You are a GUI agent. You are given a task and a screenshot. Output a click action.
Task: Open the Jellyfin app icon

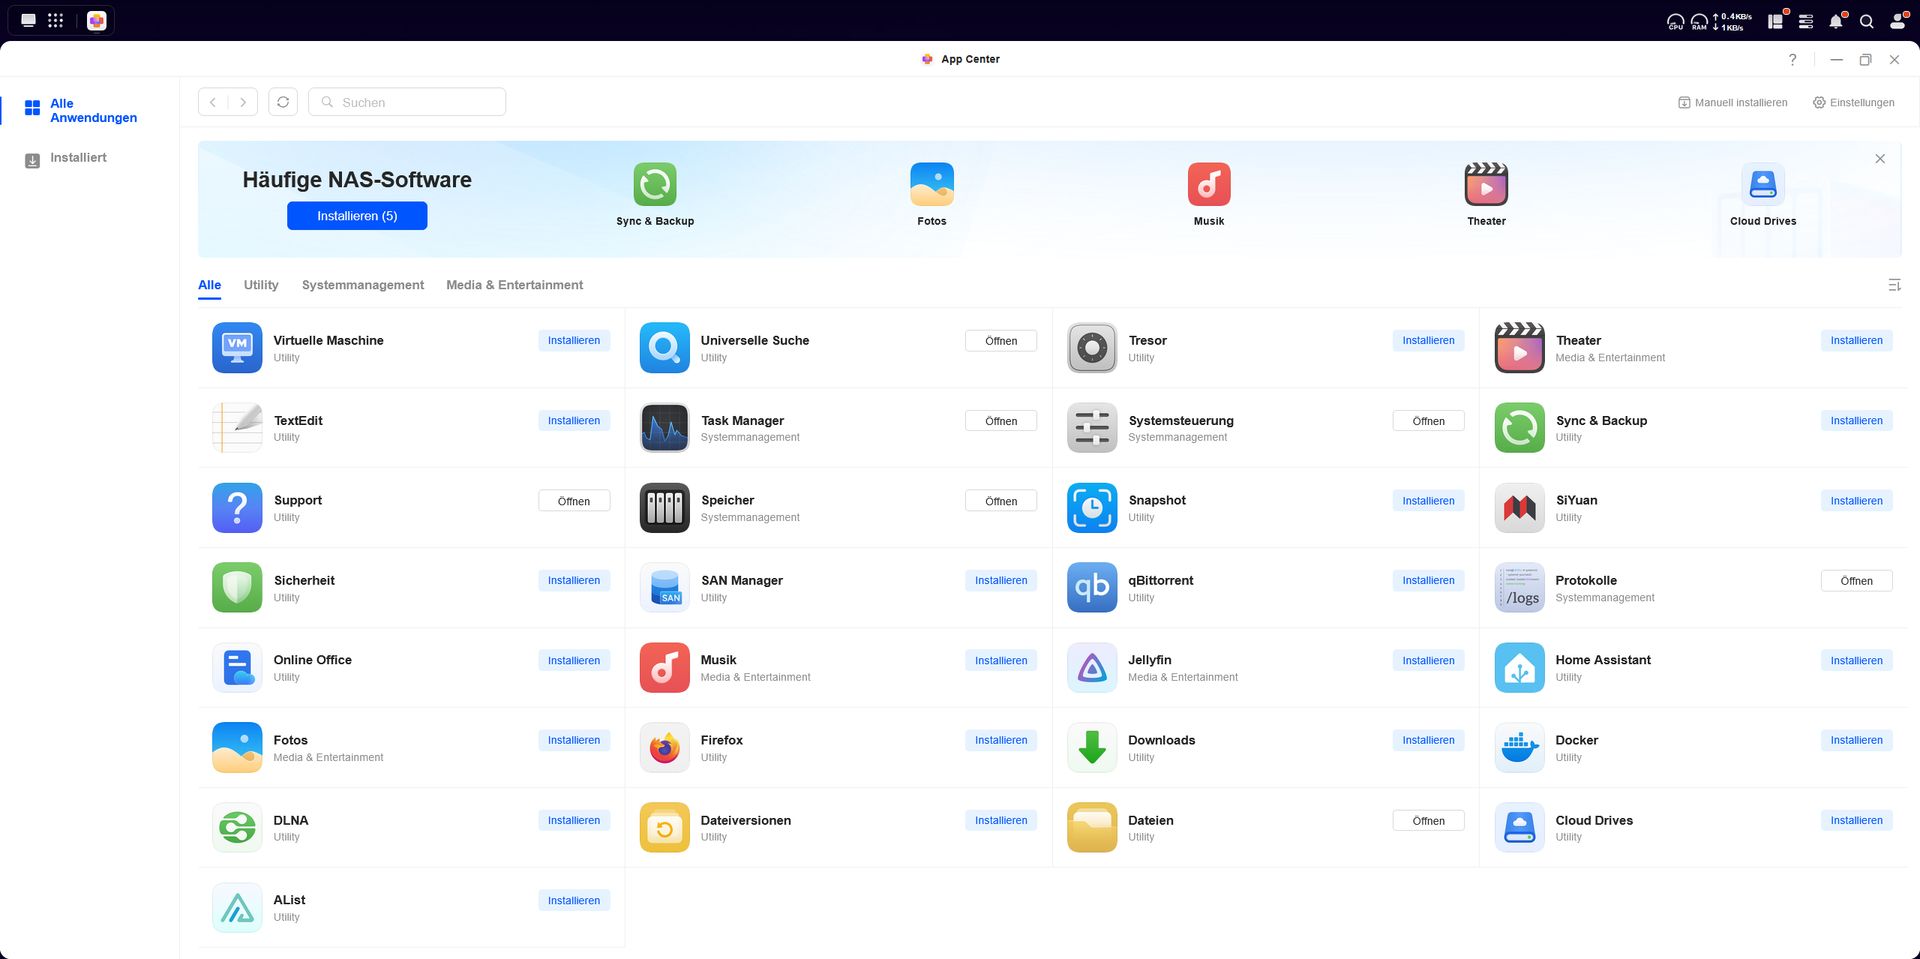[x=1091, y=667]
